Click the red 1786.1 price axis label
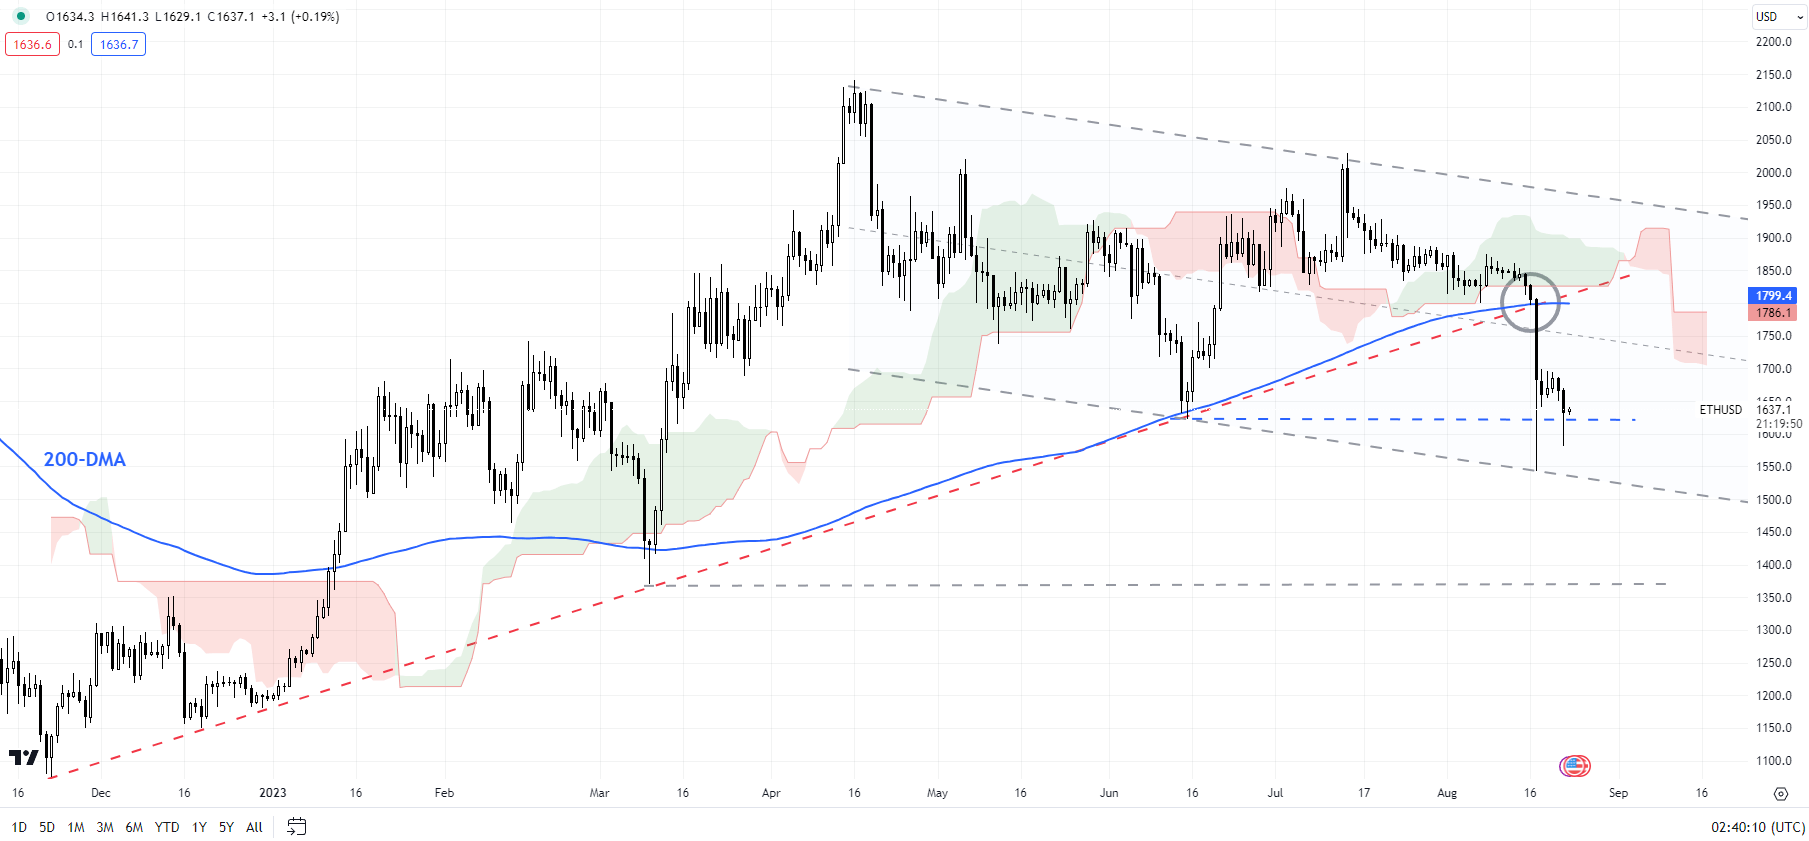 click(1773, 312)
